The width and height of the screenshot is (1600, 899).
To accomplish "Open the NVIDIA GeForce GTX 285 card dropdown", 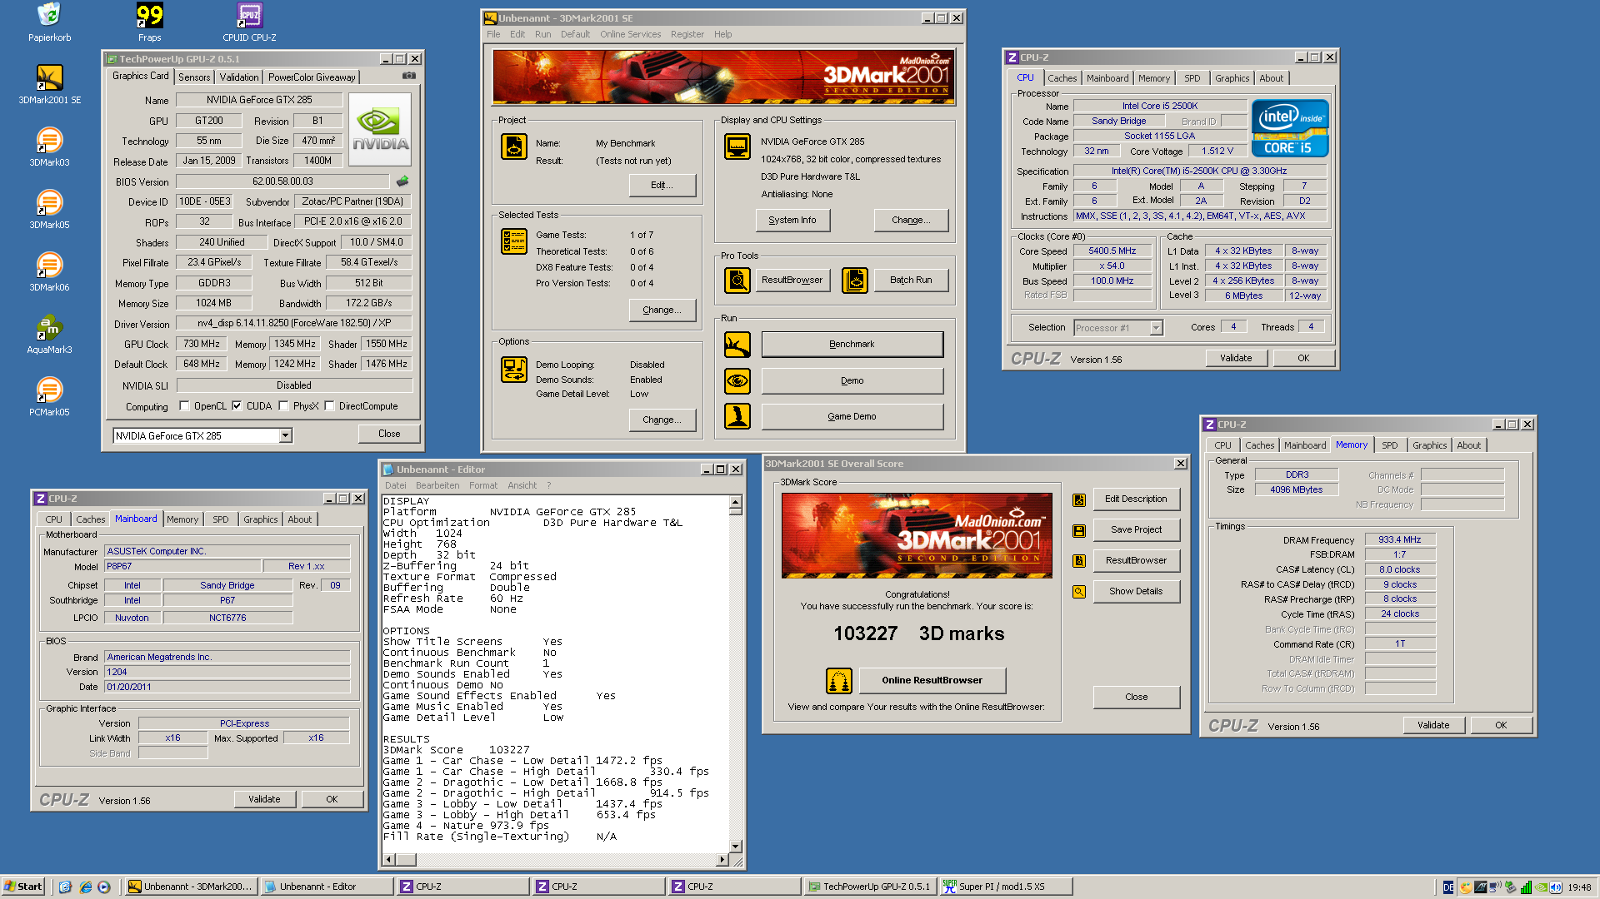I will click(285, 436).
